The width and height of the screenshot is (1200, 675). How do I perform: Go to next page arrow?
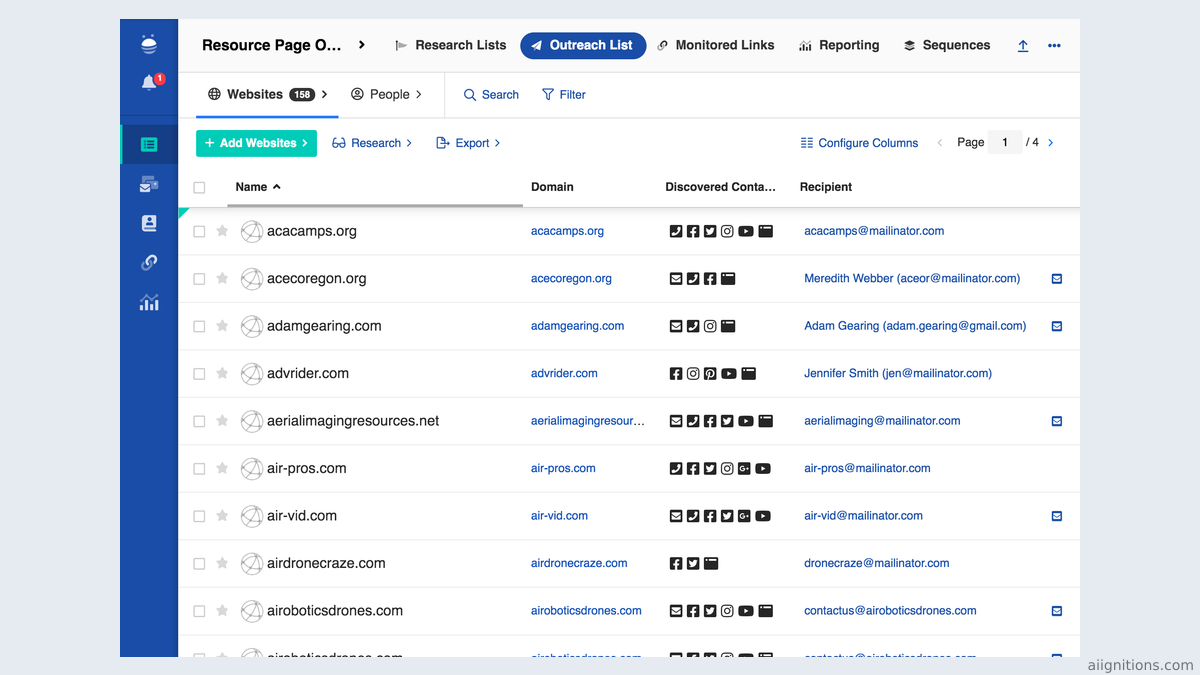point(1050,143)
